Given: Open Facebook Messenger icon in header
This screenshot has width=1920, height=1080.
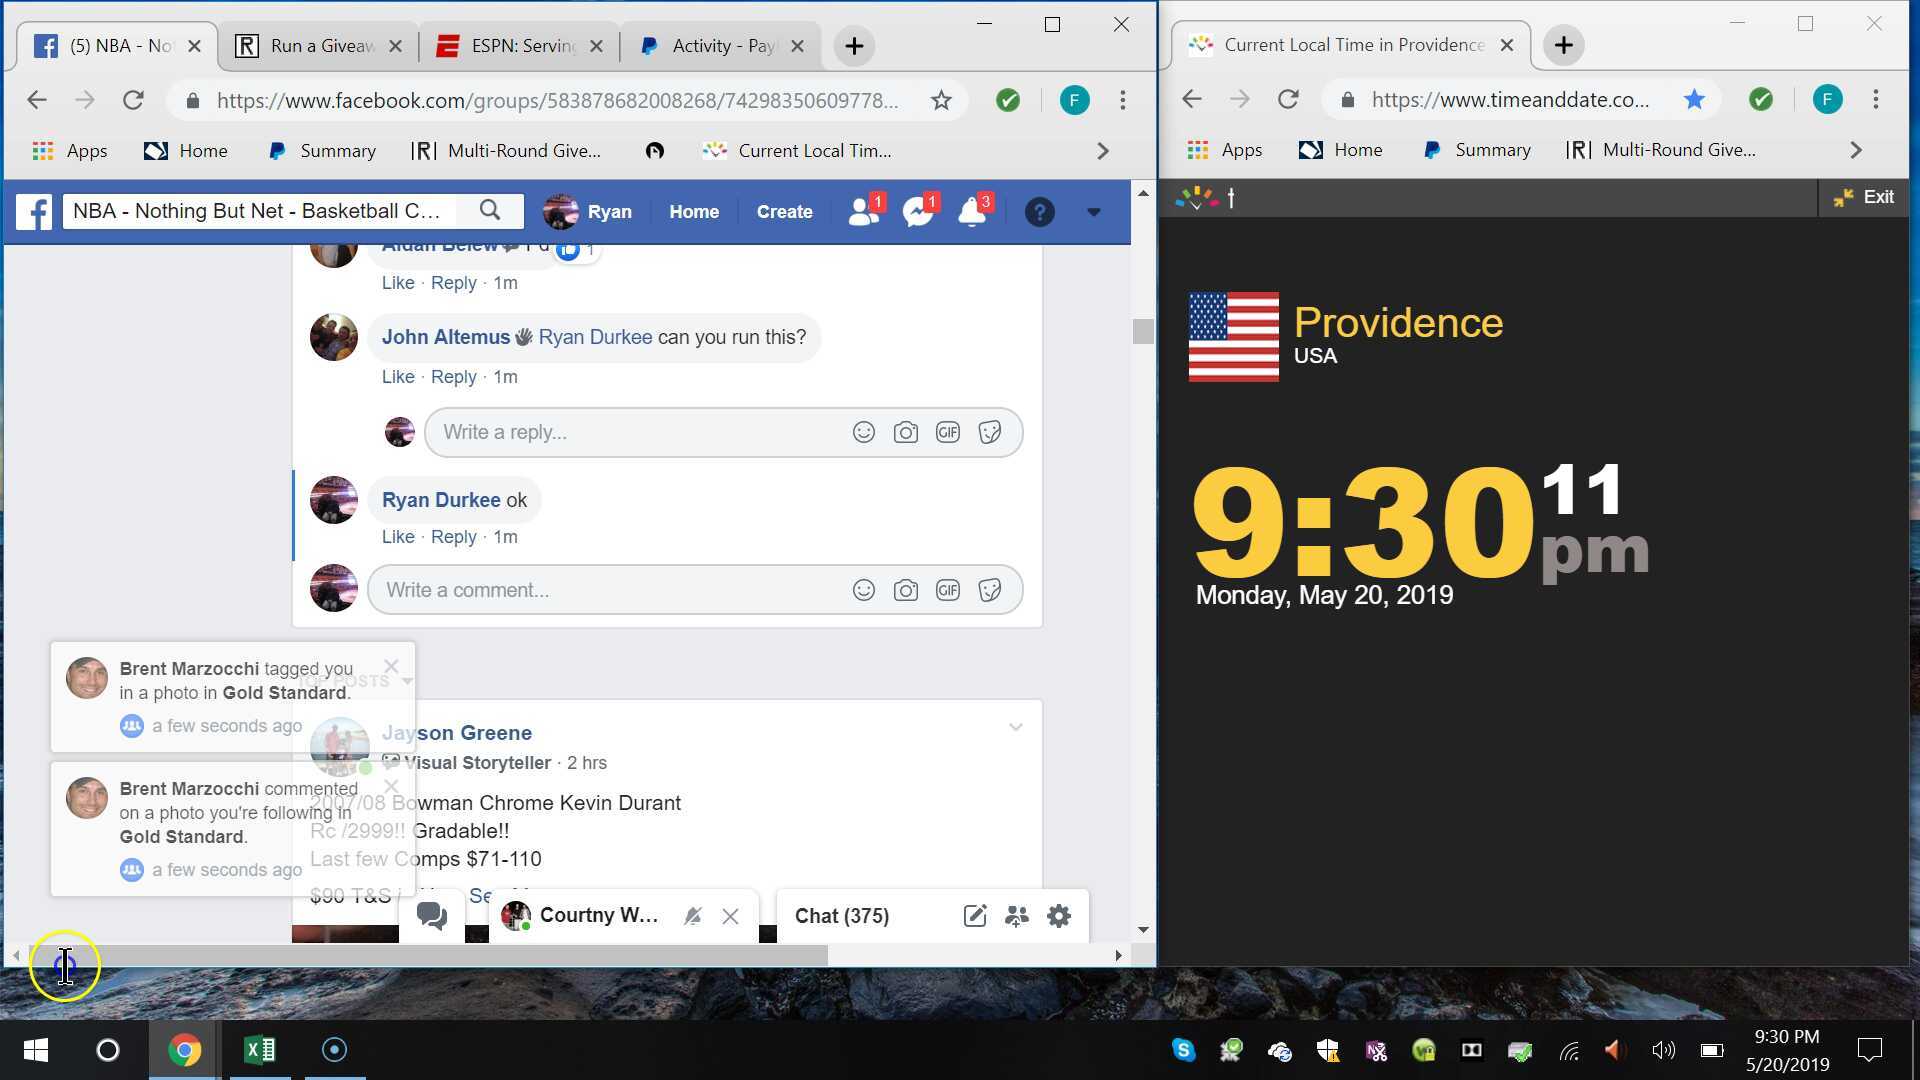Looking at the screenshot, I should [916, 212].
